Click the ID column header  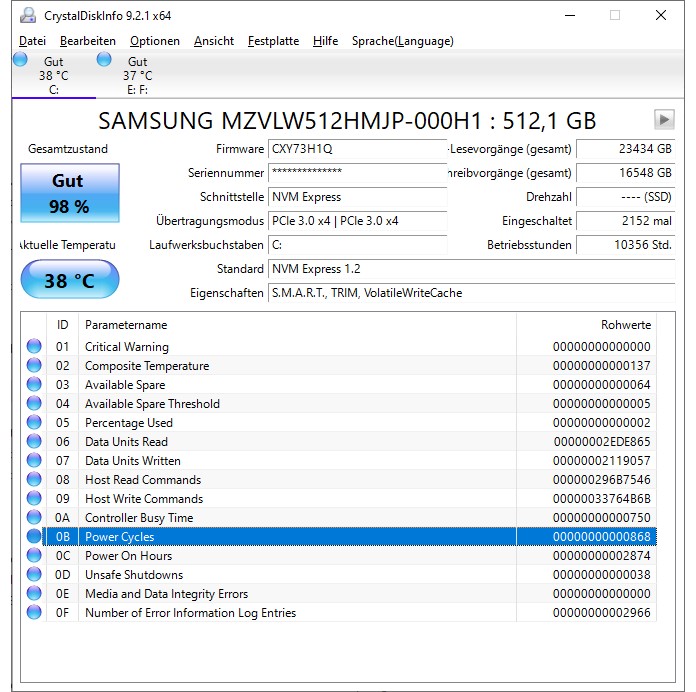tap(63, 324)
